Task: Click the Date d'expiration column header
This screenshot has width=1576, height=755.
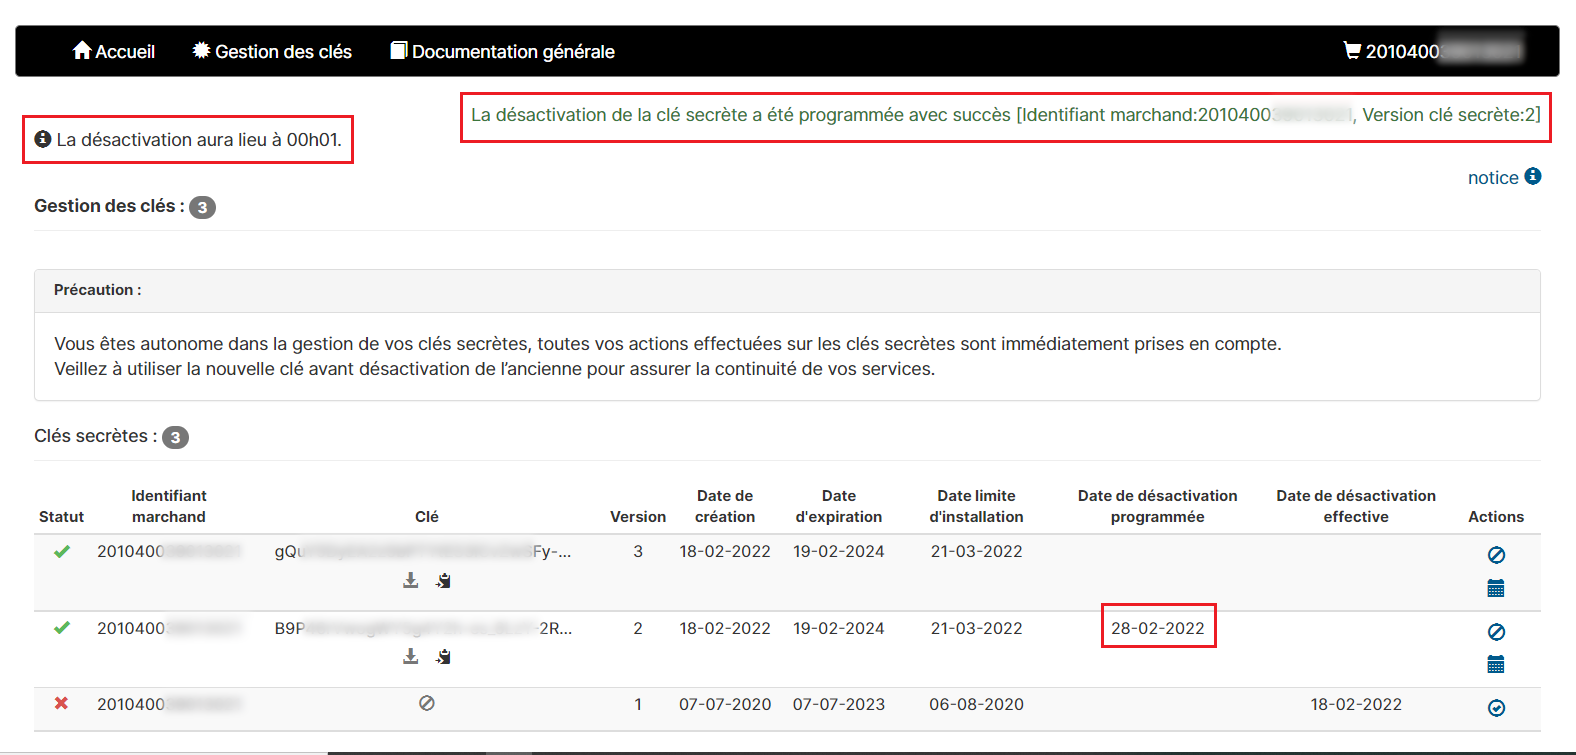Action: coord(839,506)
